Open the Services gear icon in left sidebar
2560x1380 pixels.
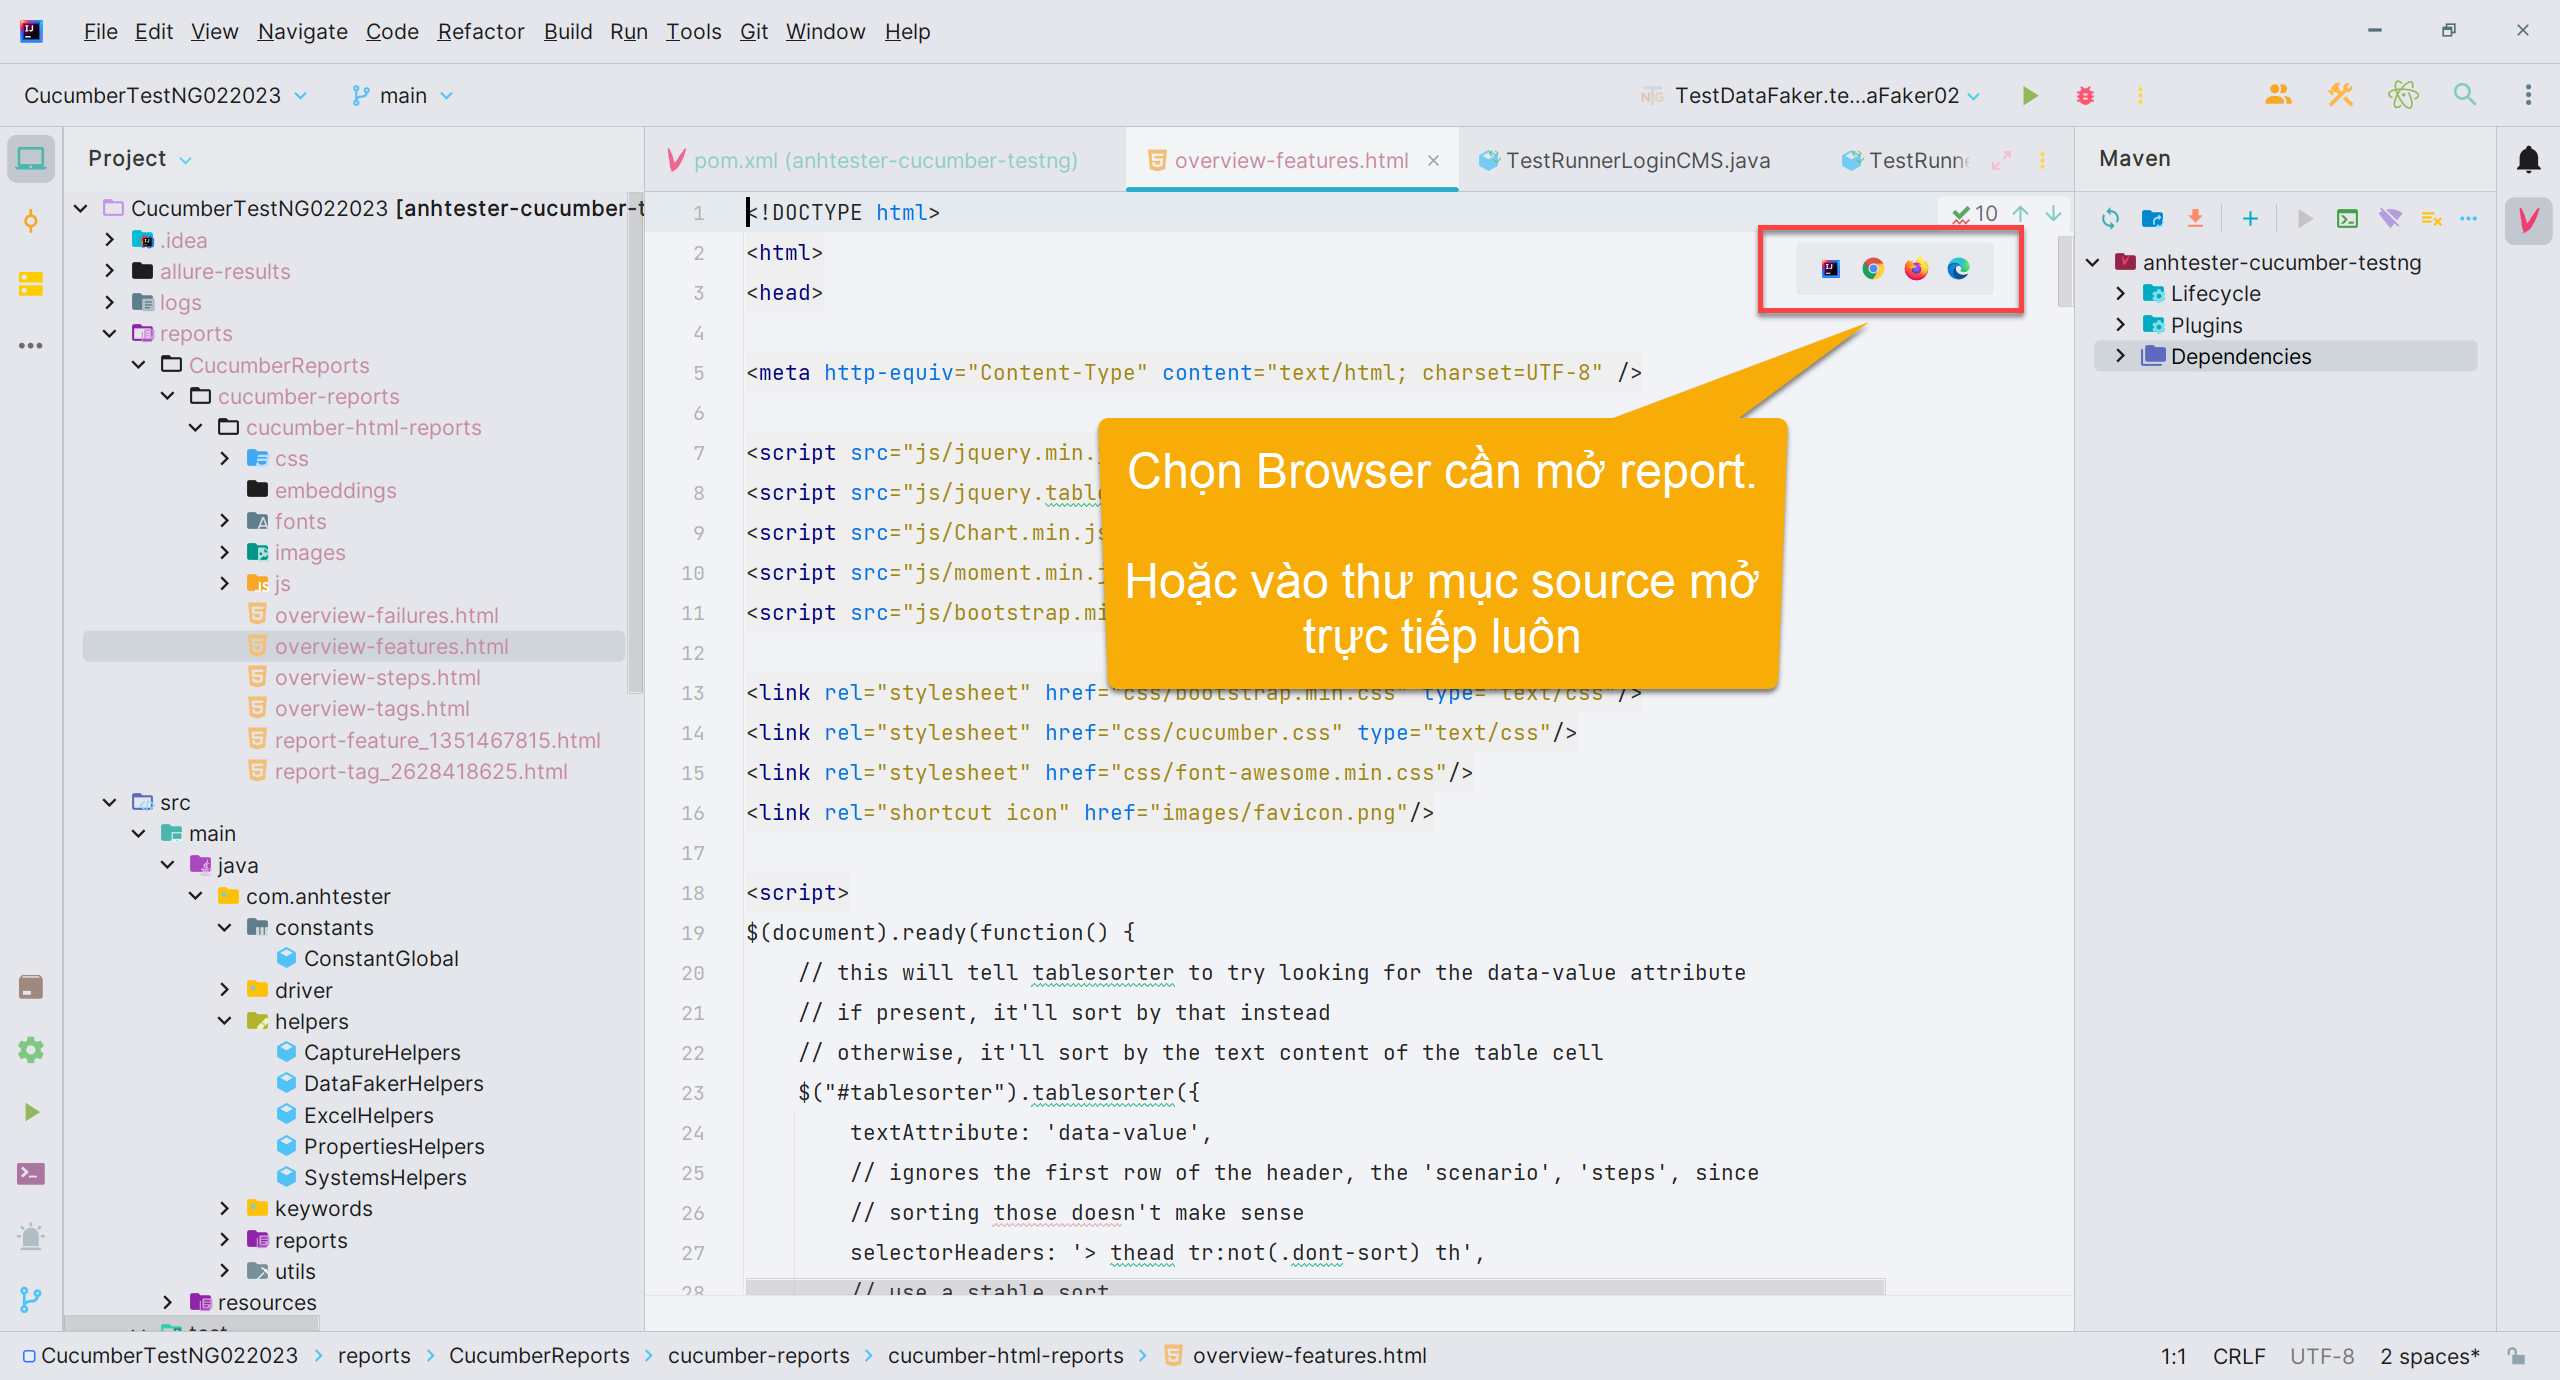[31, 1050]
